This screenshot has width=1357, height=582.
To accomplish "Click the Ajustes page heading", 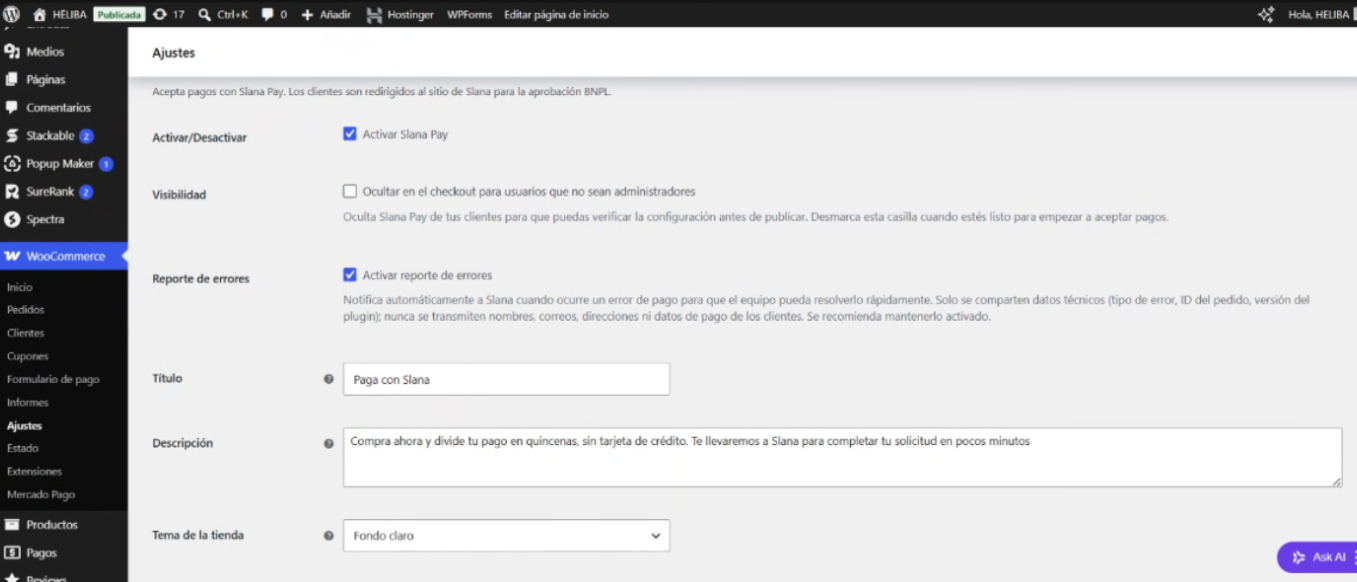I will pos(173,52).
